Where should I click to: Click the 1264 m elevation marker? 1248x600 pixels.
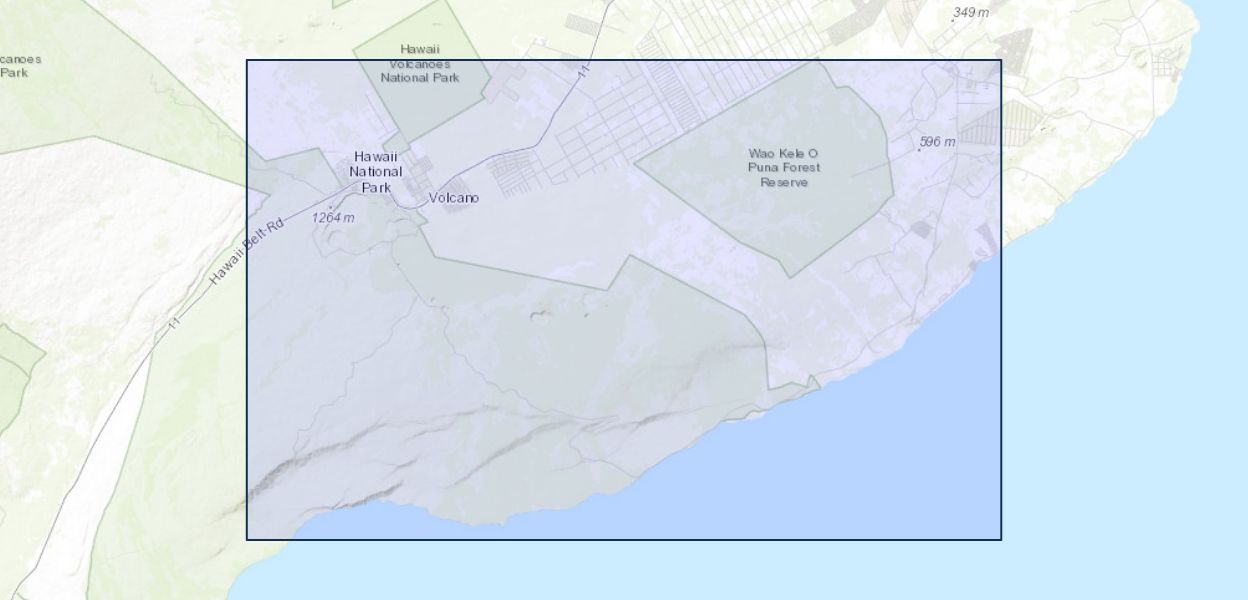click(x=332, y=217)
